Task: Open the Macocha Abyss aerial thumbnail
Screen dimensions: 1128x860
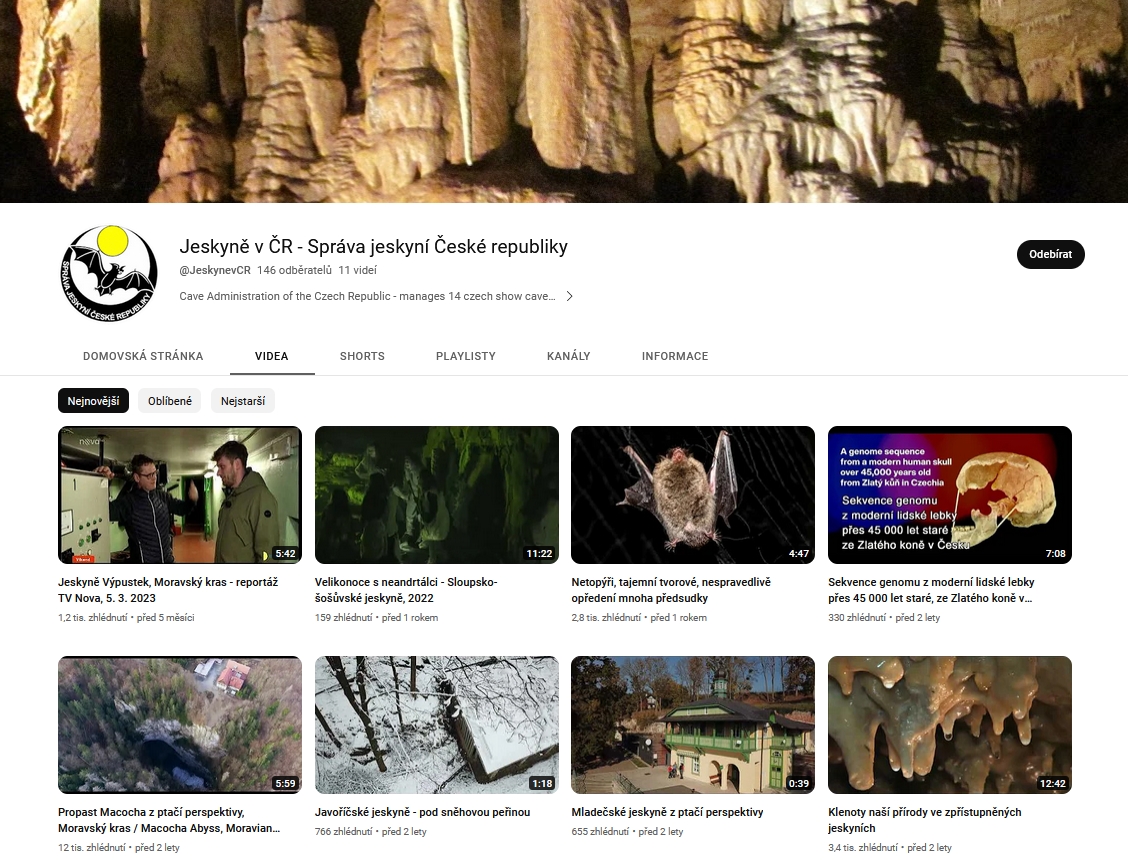Action: [180, 725]
